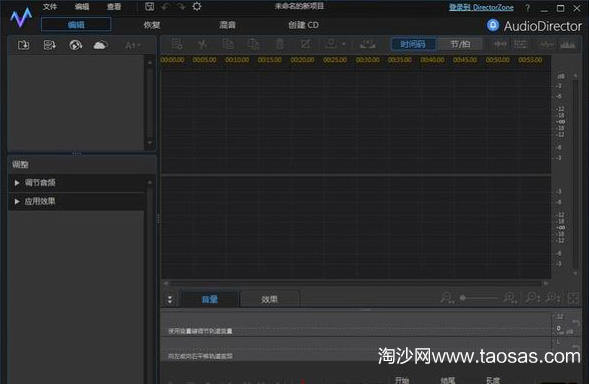Switch timeline to 时间码 (timecode) mode

413,44
